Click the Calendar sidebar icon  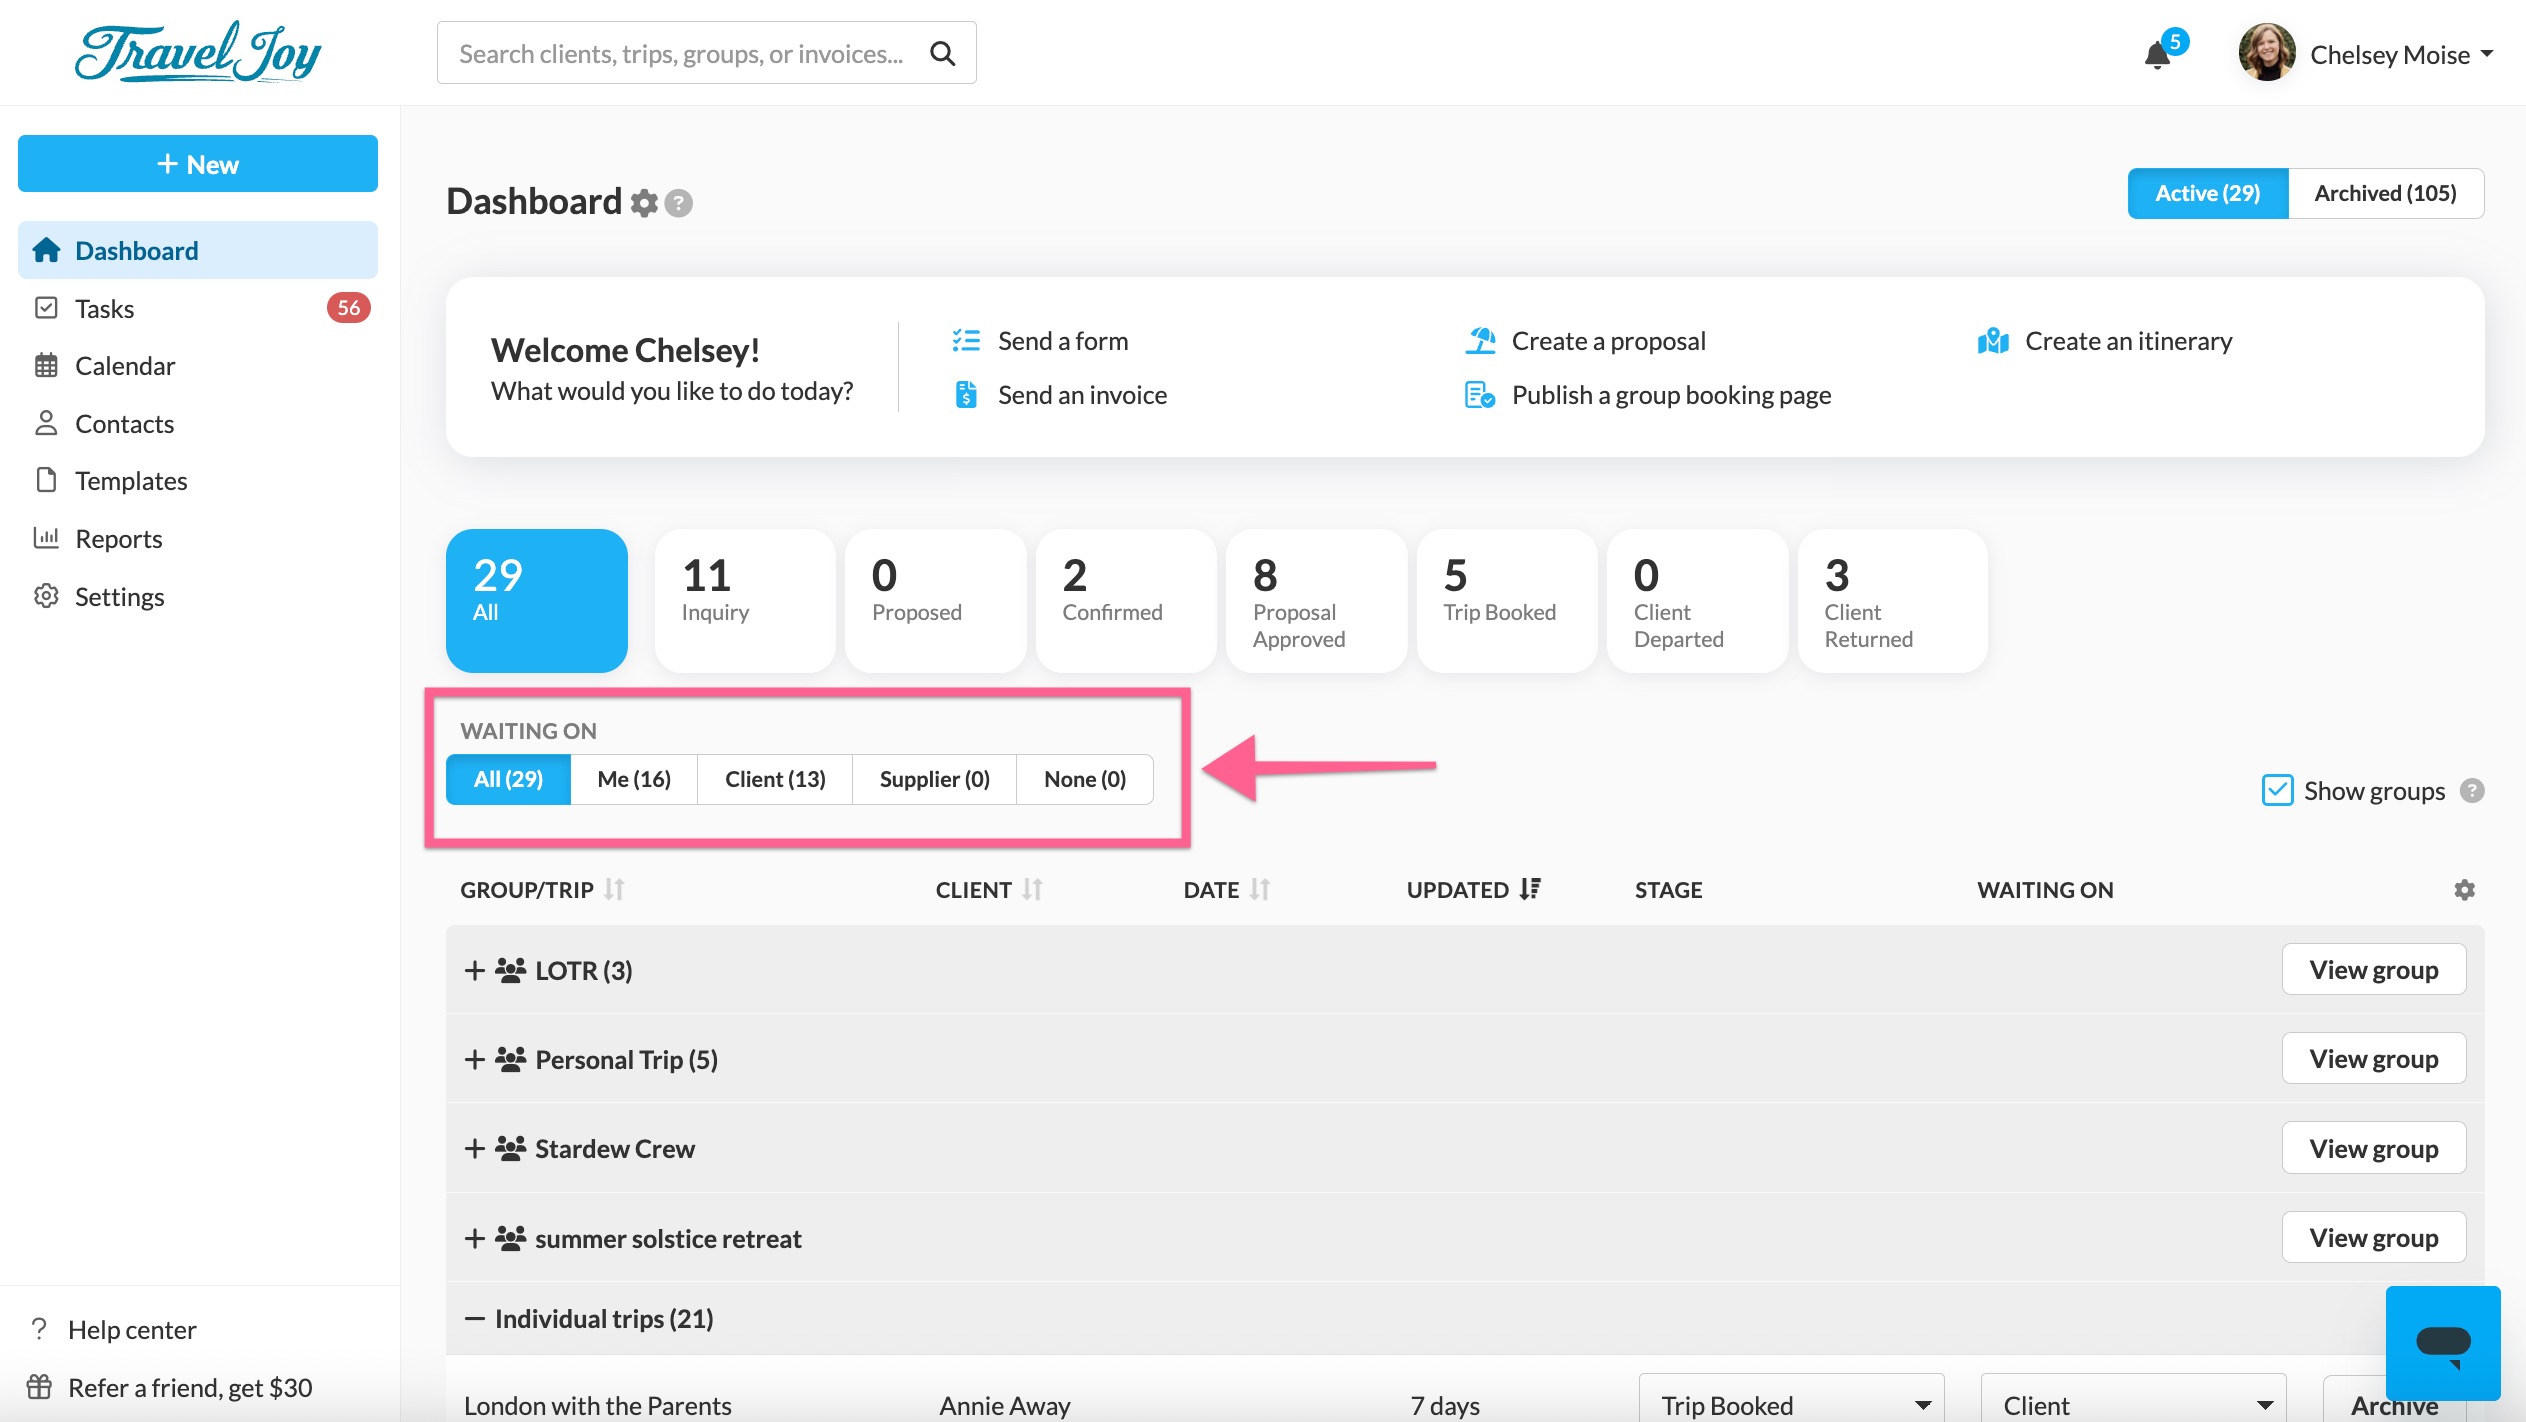(x=46, y=366)
